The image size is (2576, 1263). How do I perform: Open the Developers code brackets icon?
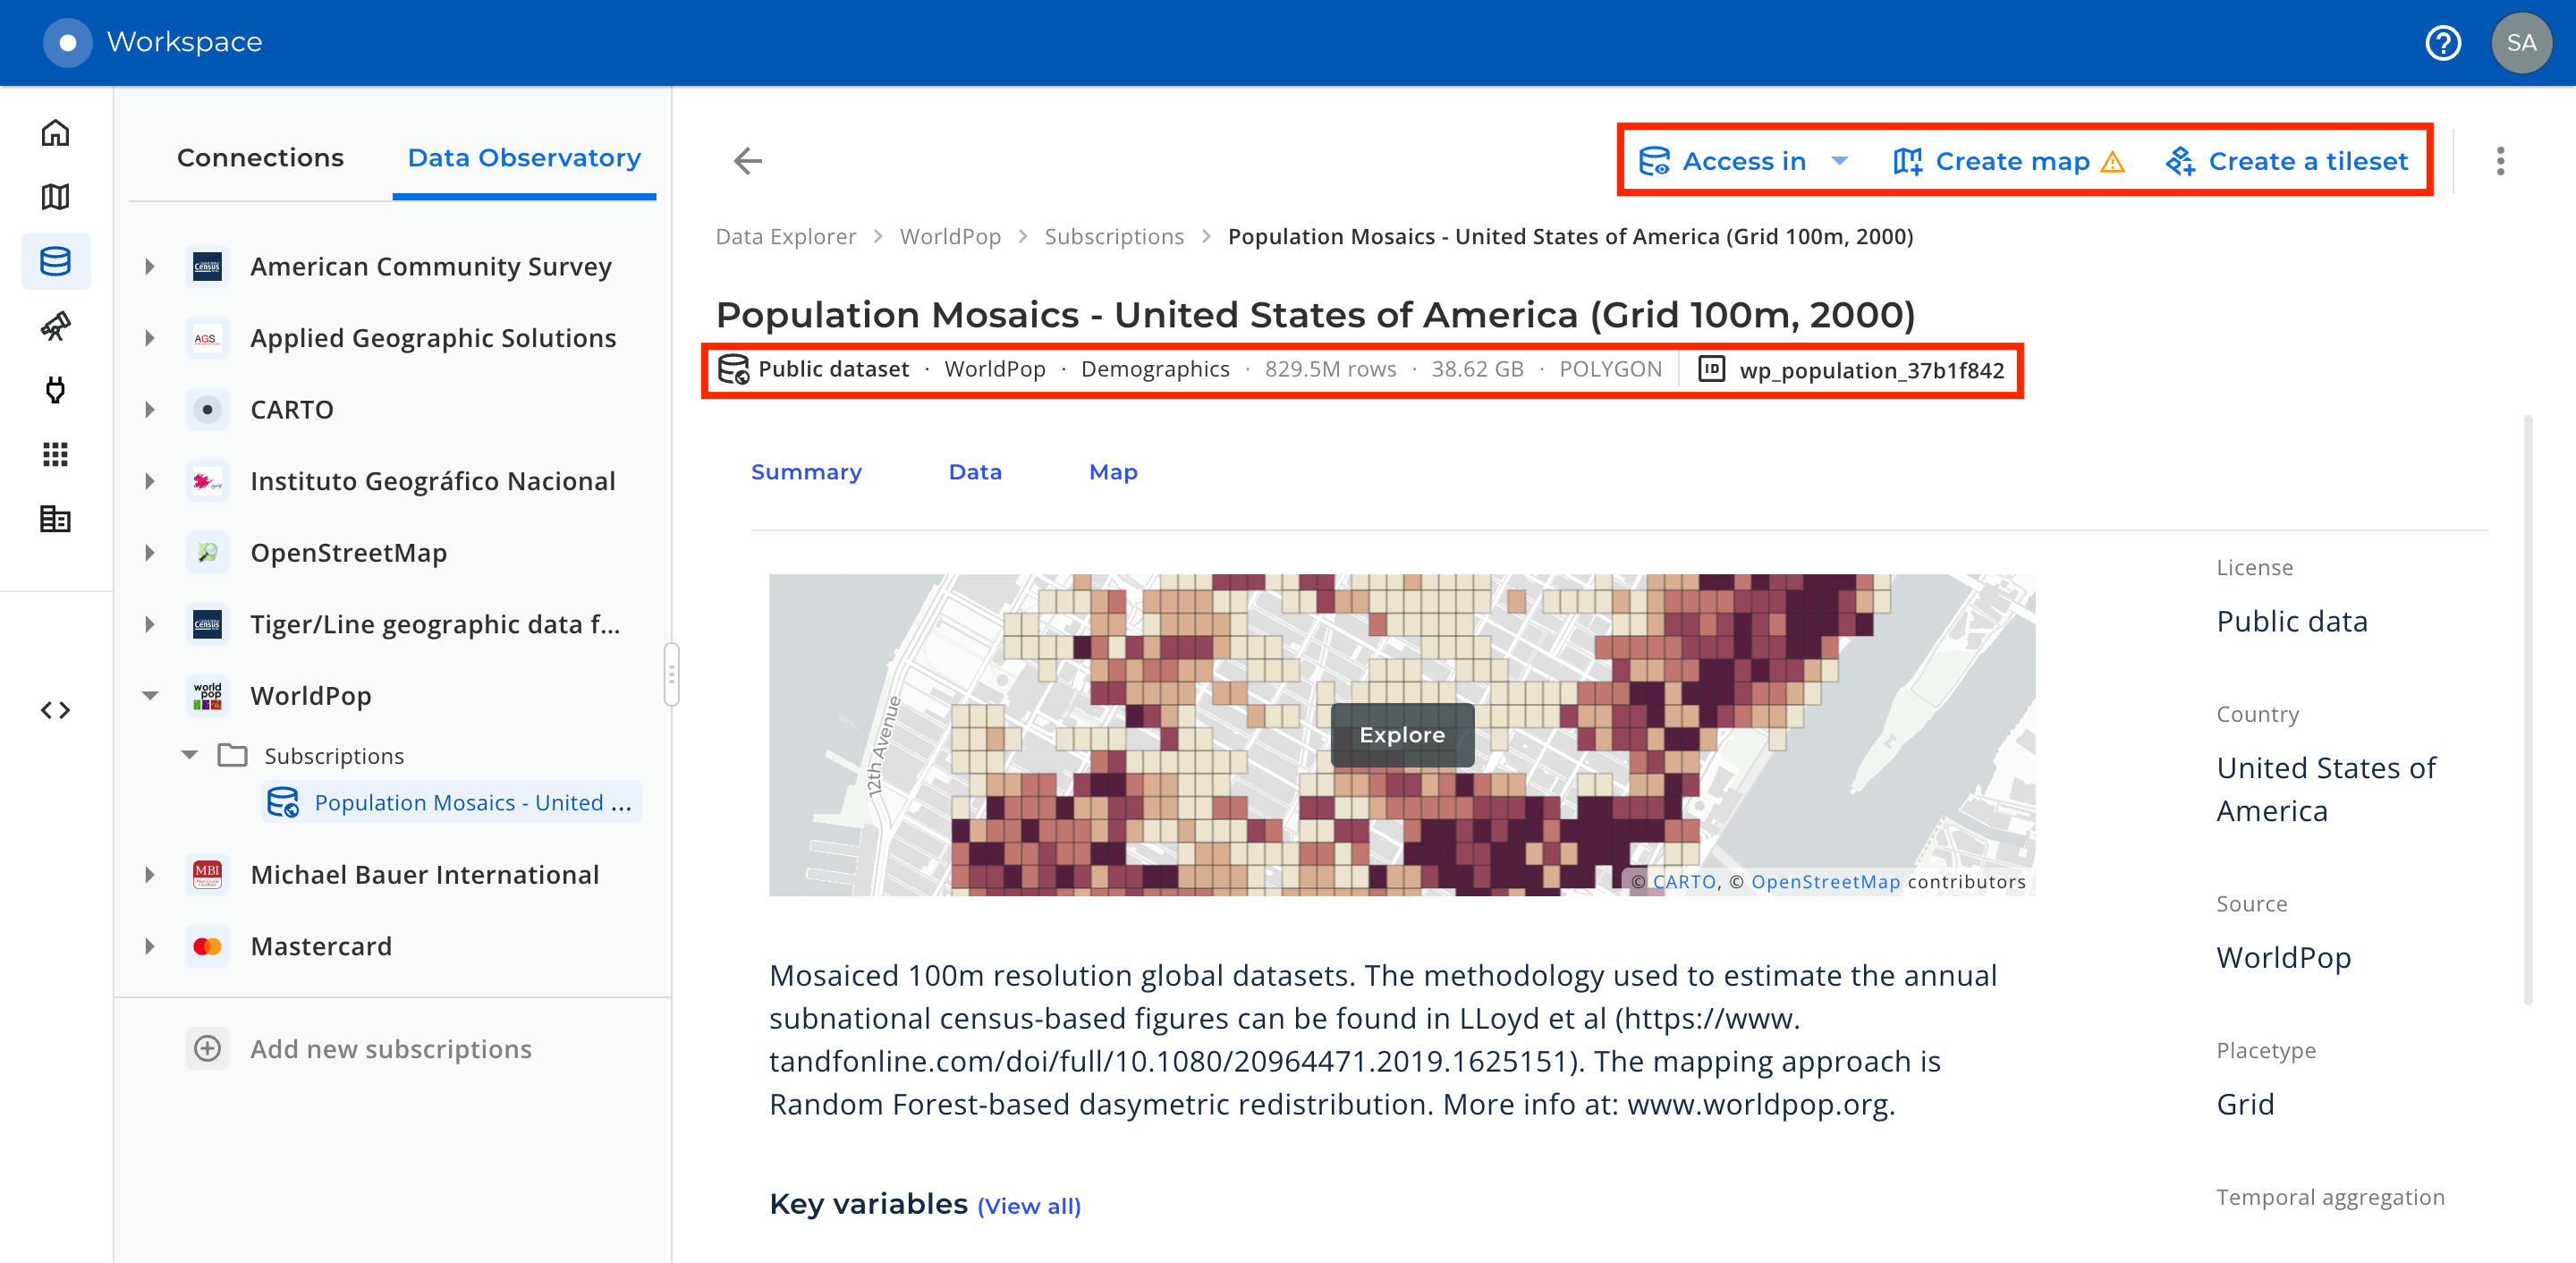click(x=55, y=710)
